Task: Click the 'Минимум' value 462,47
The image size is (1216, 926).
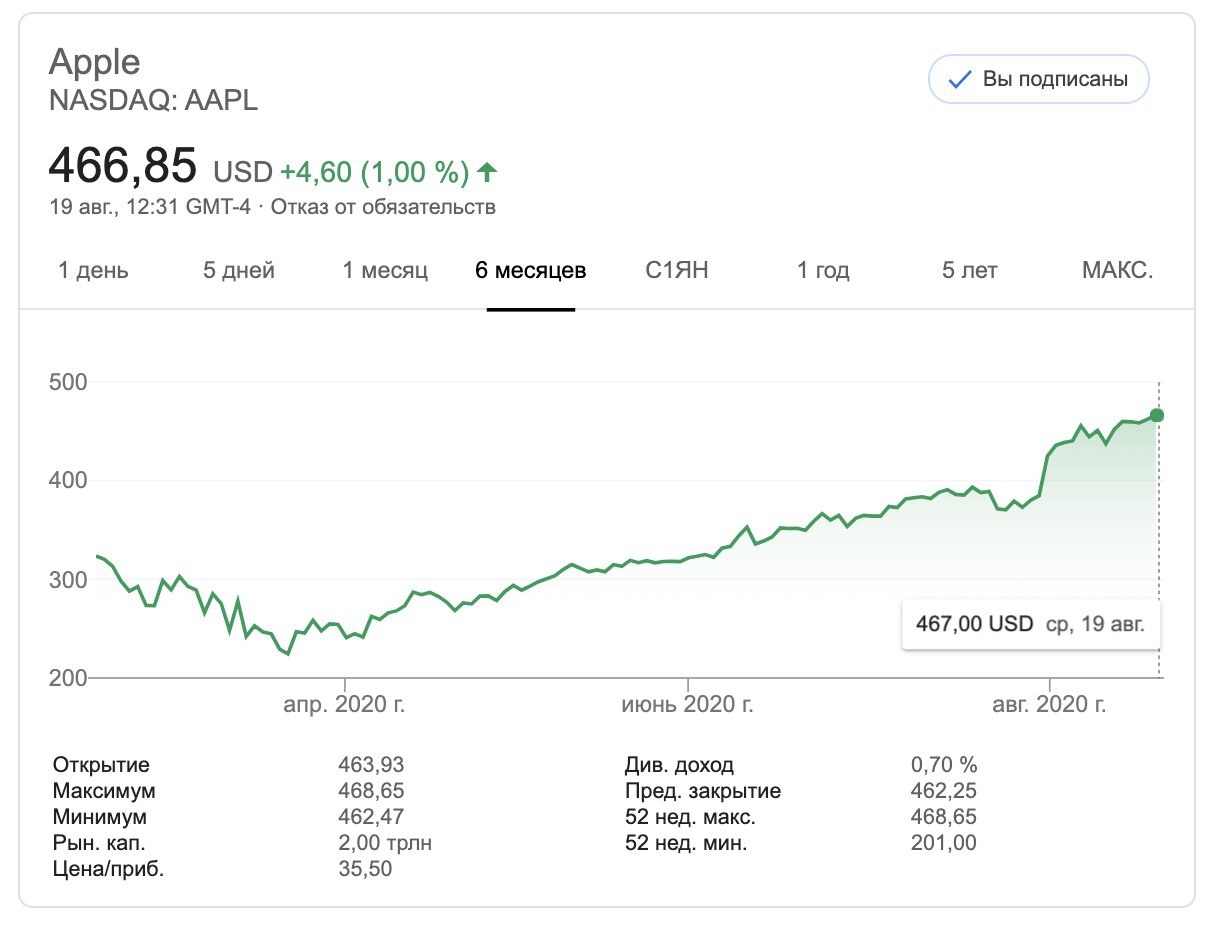Action: 371,817
